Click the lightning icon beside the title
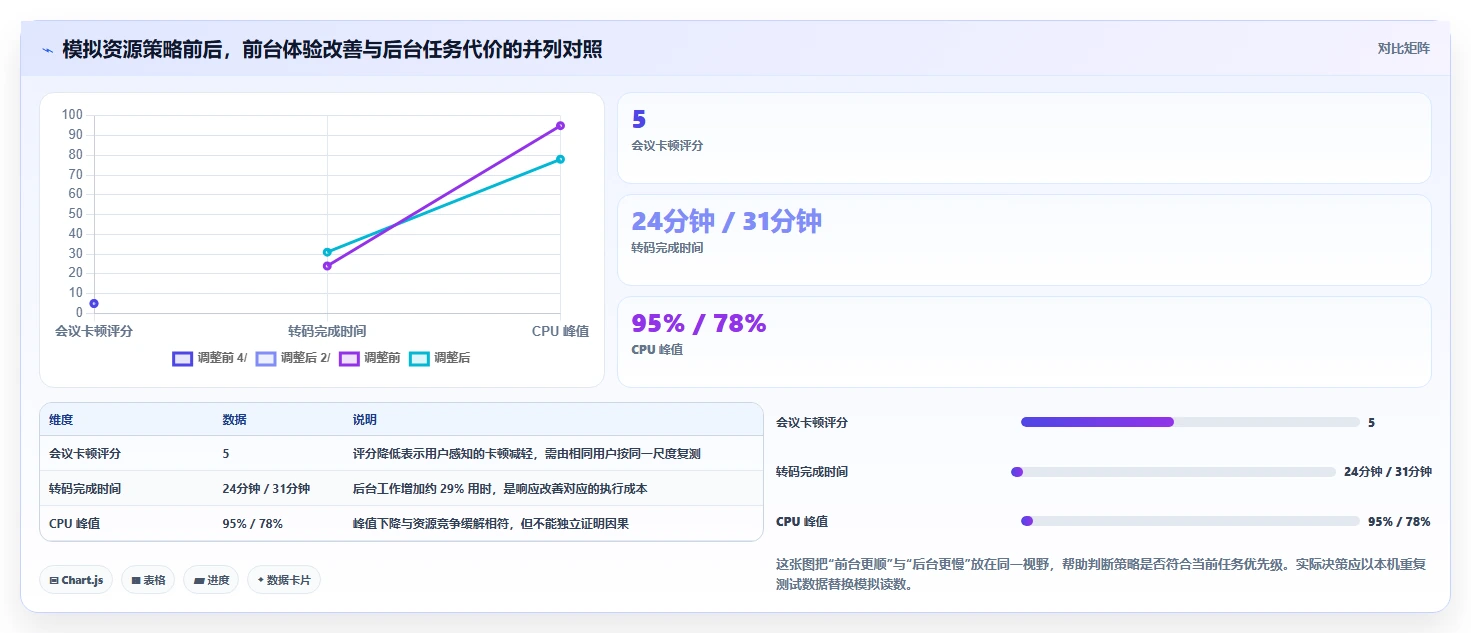Screen dimensions: 1471x633 [47, 49]
